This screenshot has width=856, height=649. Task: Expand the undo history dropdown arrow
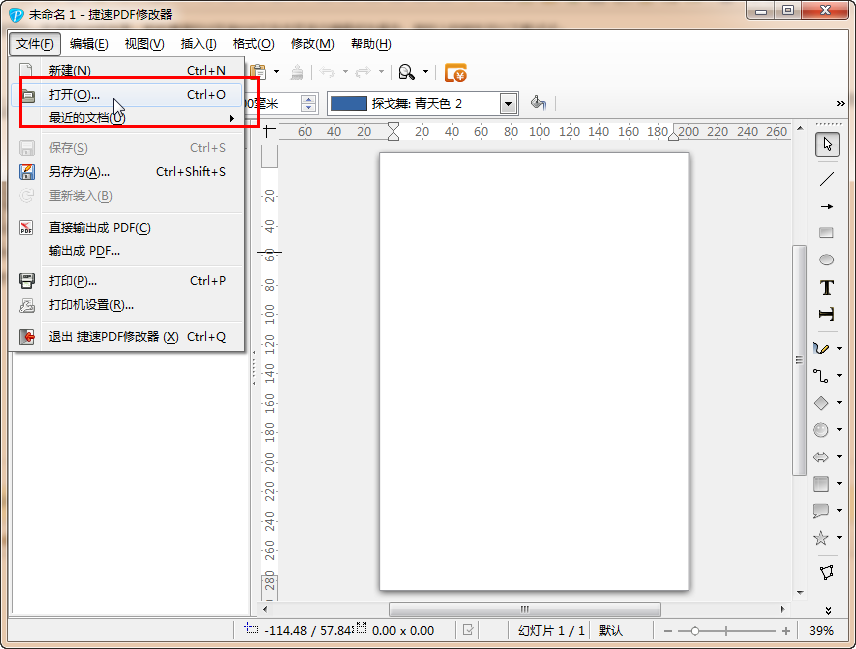pos(345,72)
